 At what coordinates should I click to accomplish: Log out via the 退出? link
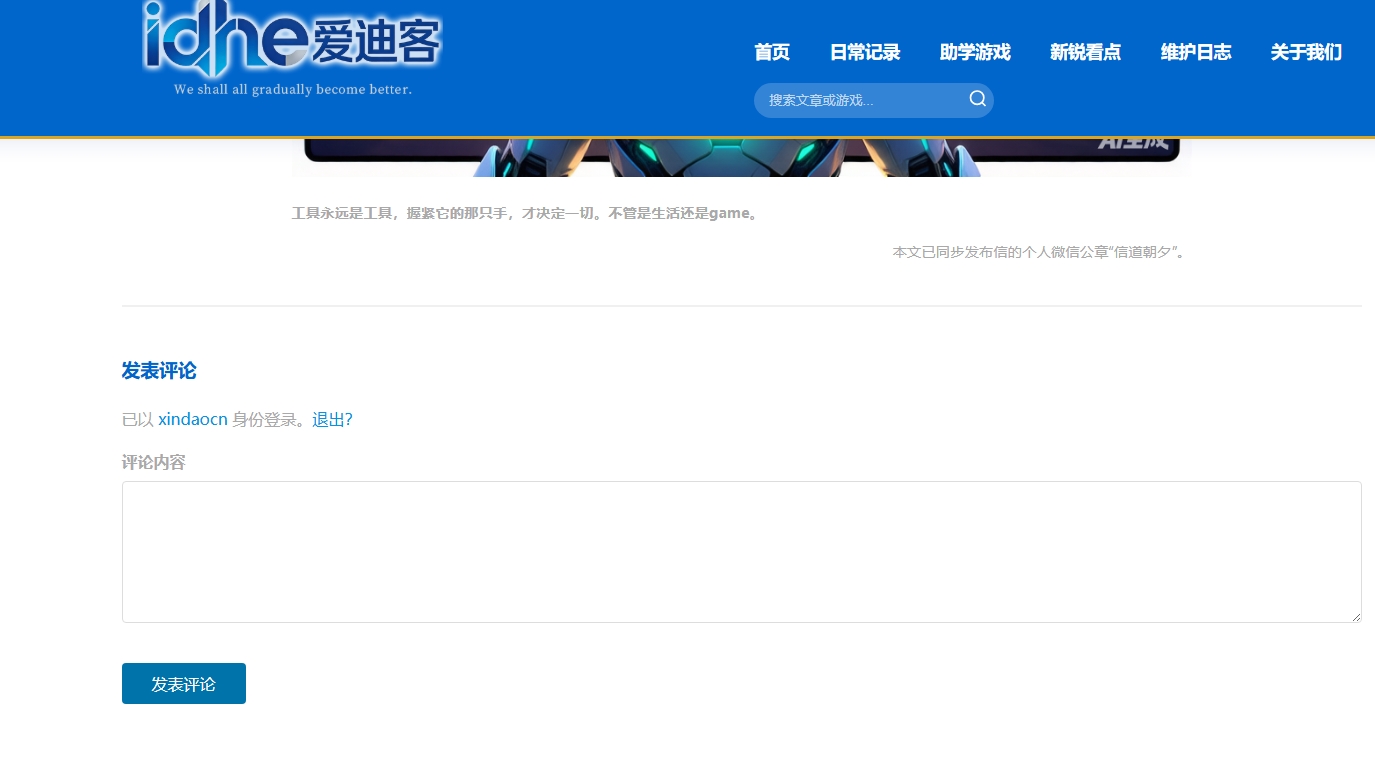coord(332,420)
